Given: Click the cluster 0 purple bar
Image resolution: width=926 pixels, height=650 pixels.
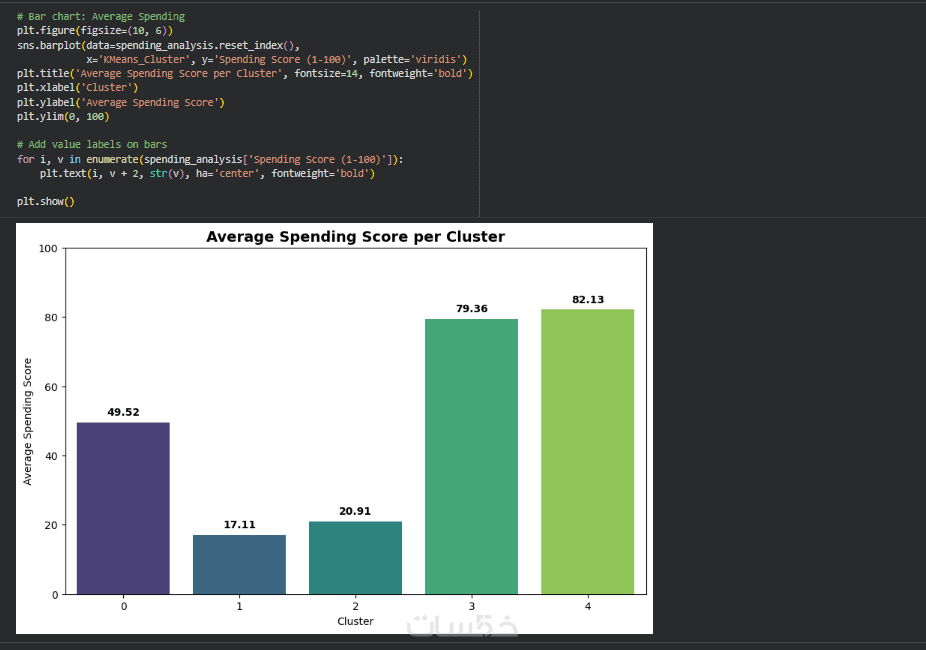Looking at the screenshot, I should pyautogui.click(x=123, y=508).
